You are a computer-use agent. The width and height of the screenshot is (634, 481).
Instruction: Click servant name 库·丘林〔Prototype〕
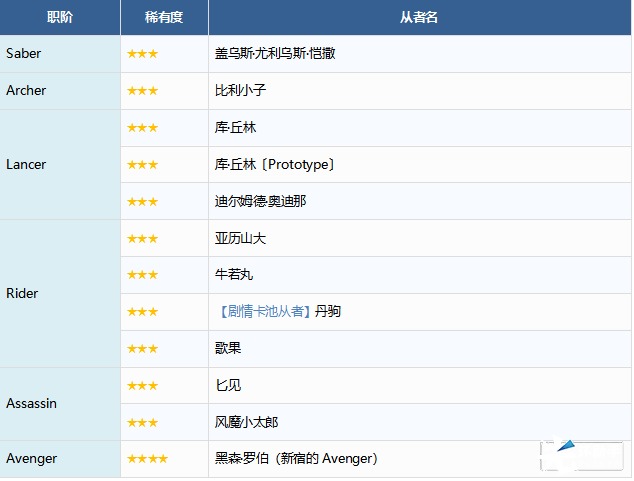click(x=275, y=165)
